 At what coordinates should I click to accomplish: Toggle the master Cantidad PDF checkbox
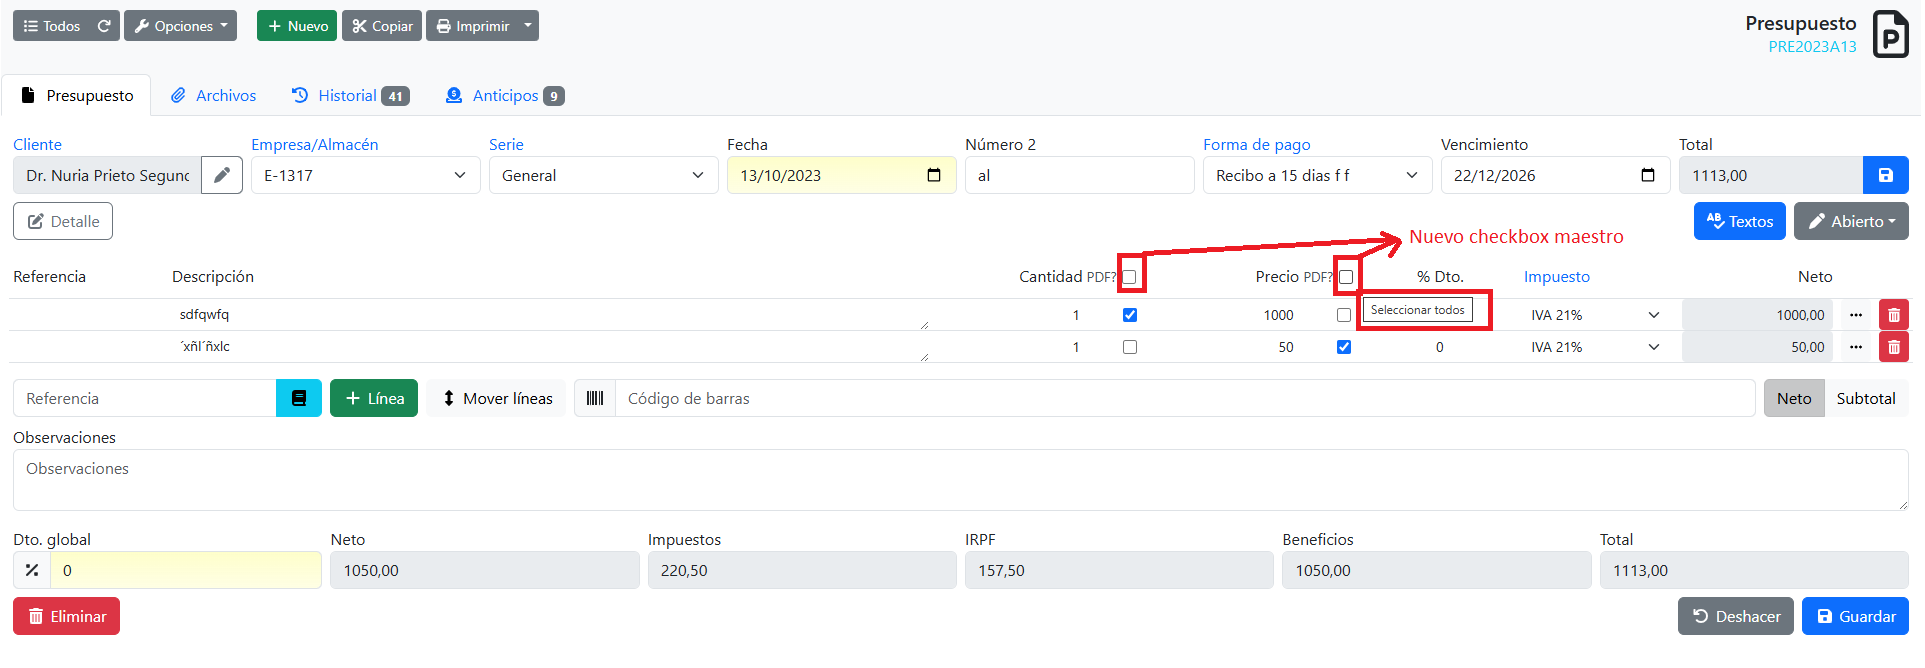point(1130,277)
